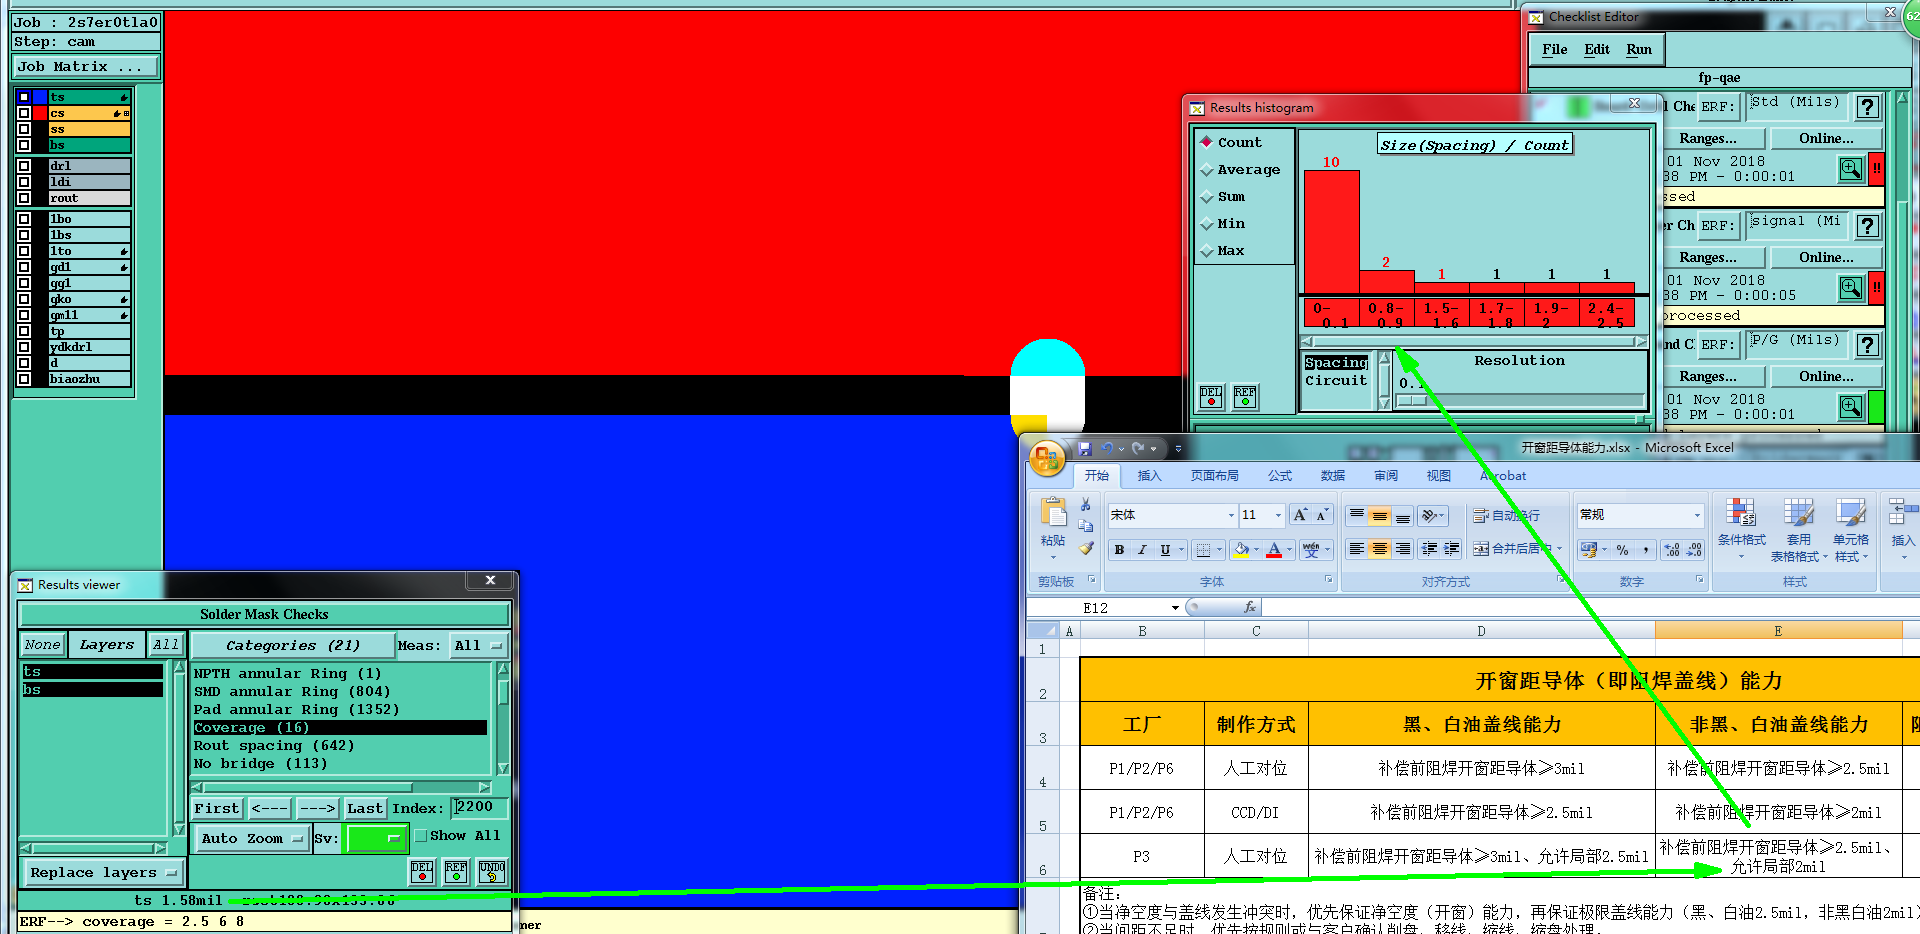Toggle display checkbox for the rout layer
The image size is (1920, 934).
click(x=24, y=198)
